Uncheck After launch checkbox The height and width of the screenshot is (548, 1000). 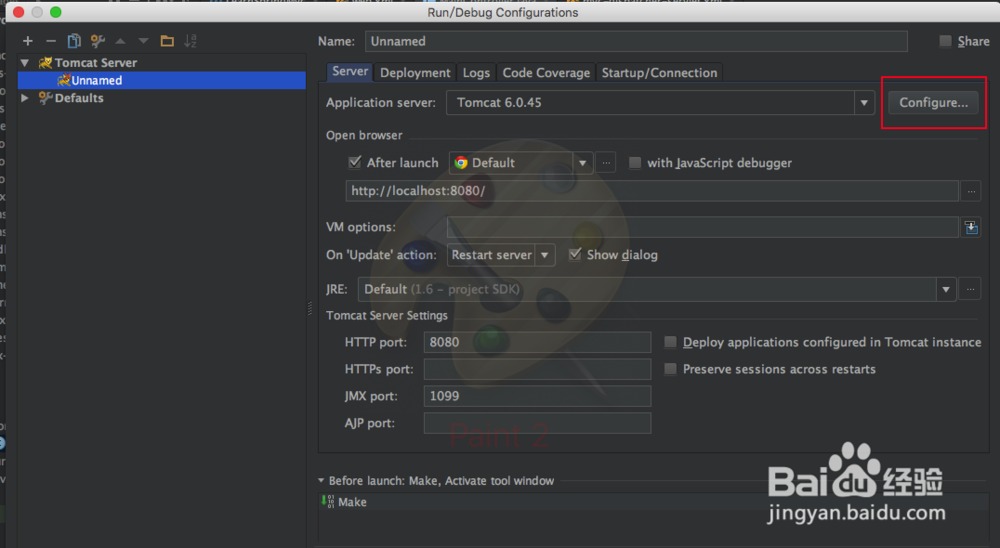click(355, 162)
